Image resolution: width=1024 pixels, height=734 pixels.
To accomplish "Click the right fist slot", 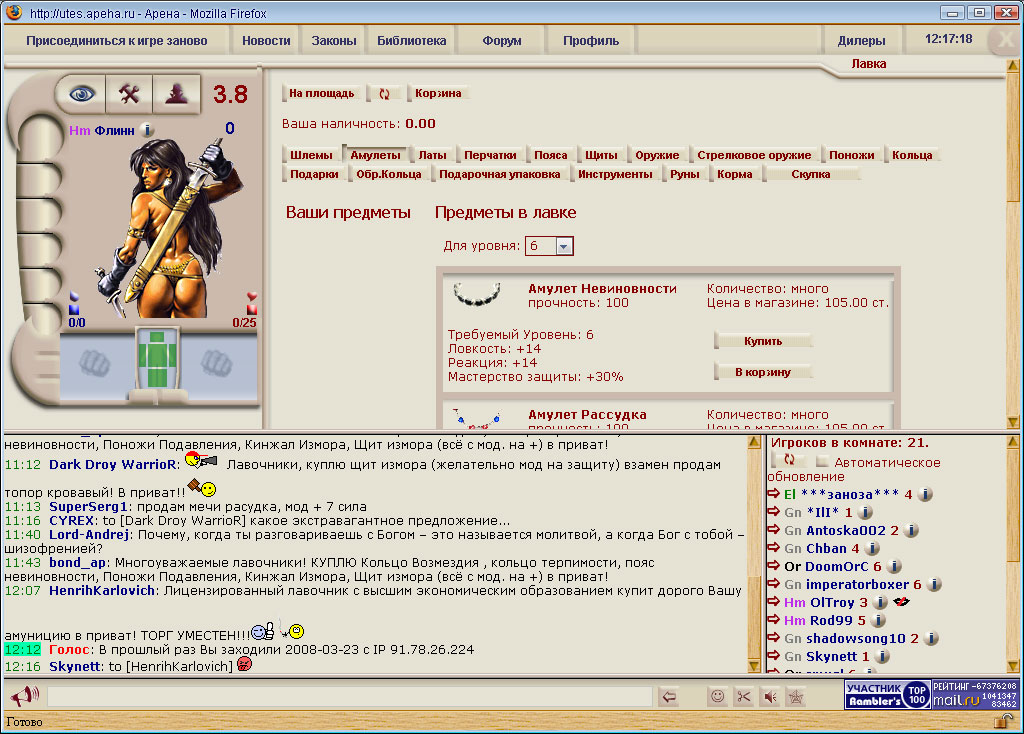I will (x=217, y=363).
